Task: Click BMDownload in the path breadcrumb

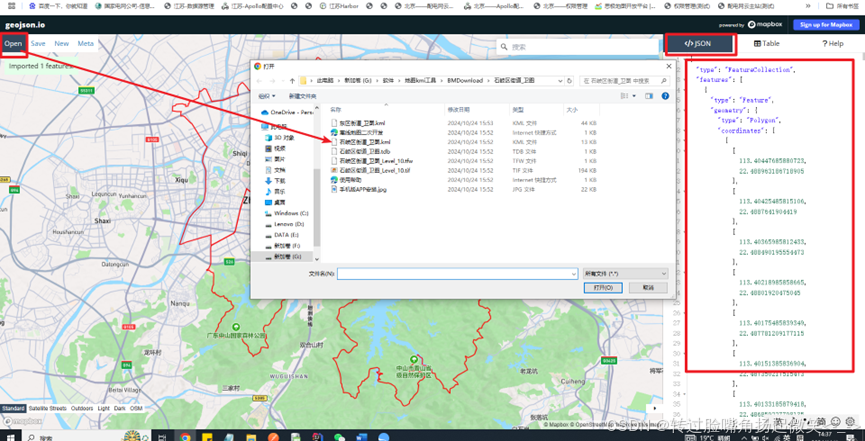Action: tap(464, 81)
